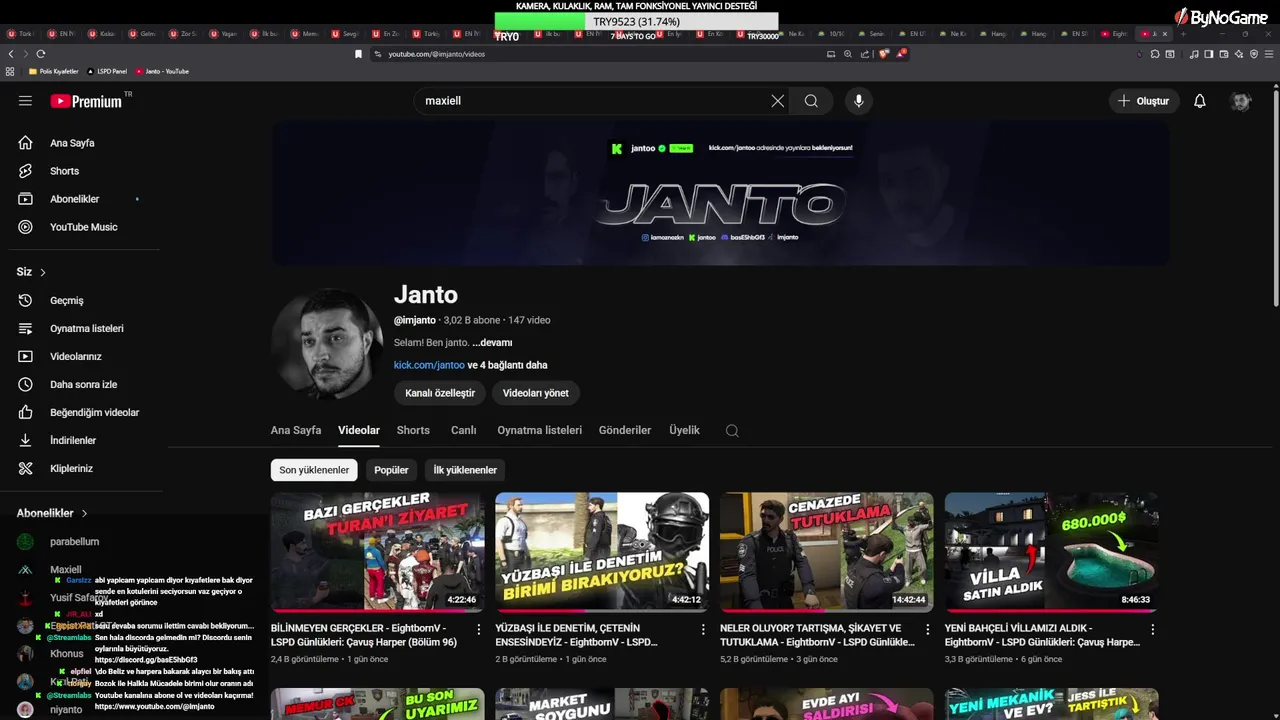The height and width of the screenshot is (720, 1280).
Task: Open Cenazede Tutuklama video thumbnail
Action: pyautogui.click(x=827, y=552)
